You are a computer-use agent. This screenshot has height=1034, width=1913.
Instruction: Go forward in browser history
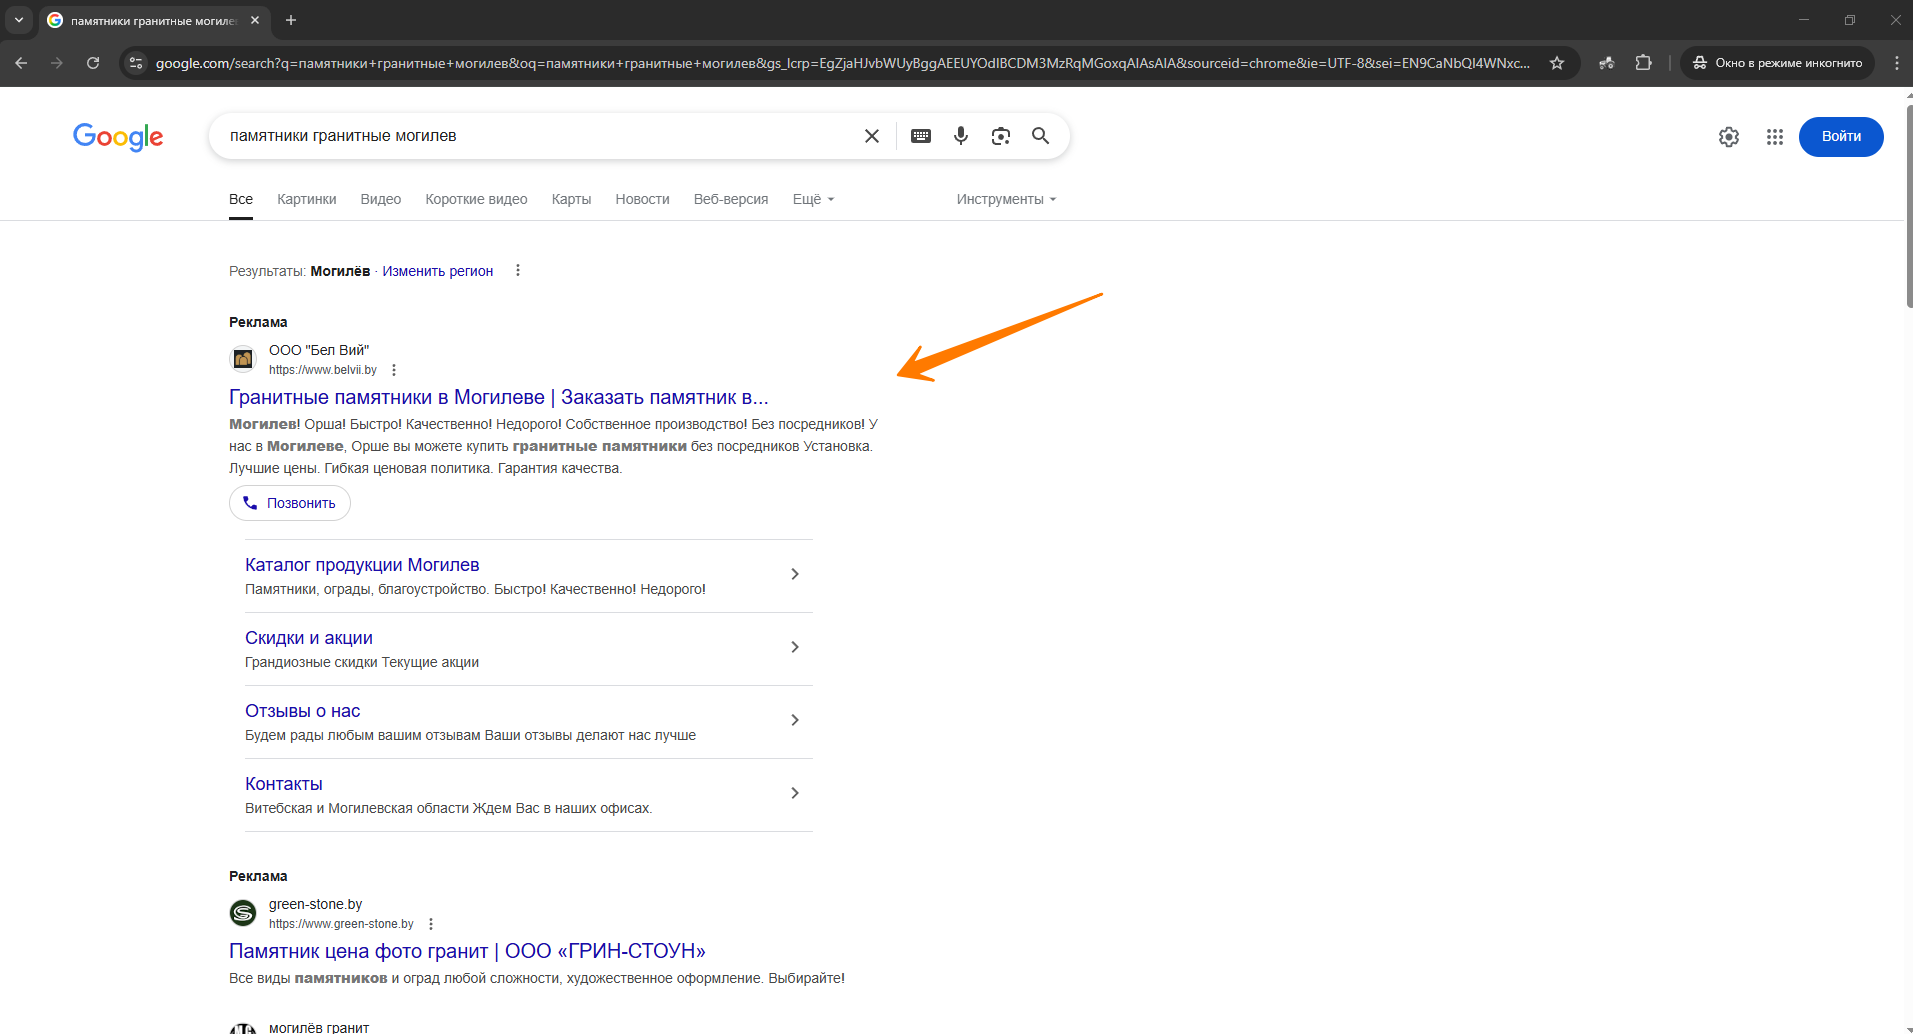pos(57,63)
